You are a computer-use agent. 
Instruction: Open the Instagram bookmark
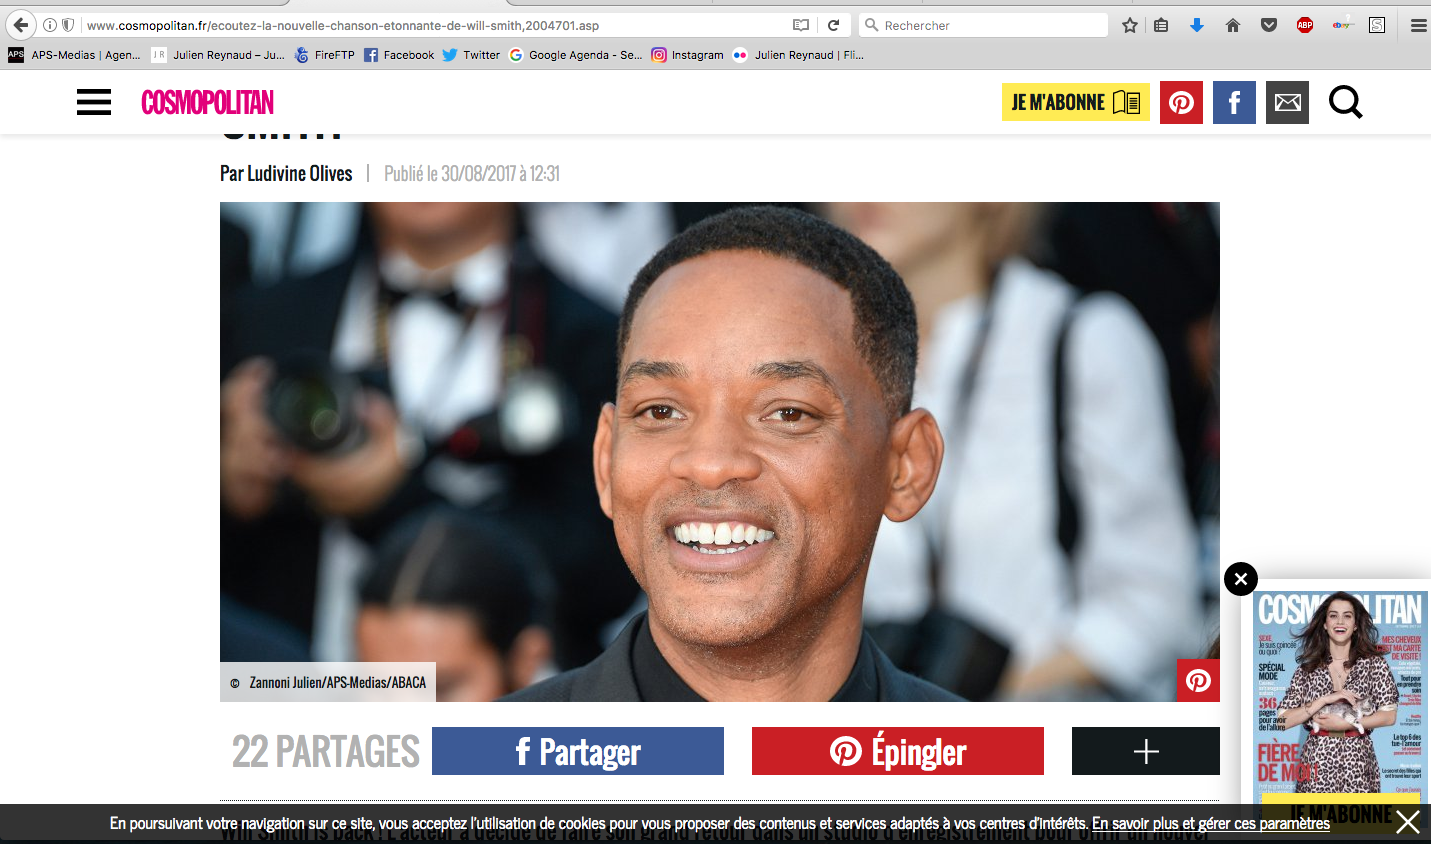[x=688, y=55]
